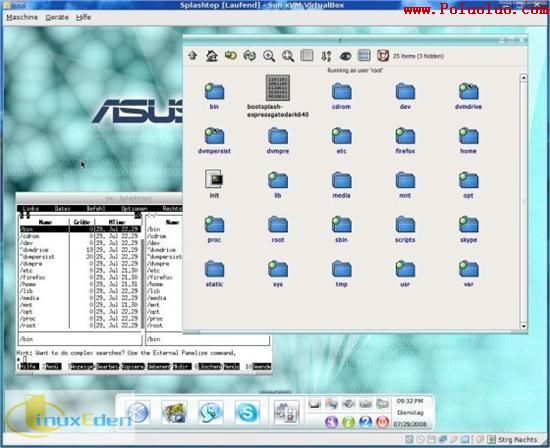Select /cdrom row in left mc panel
Viewport: 550px width, 448px height.
(x=80, y=236)
